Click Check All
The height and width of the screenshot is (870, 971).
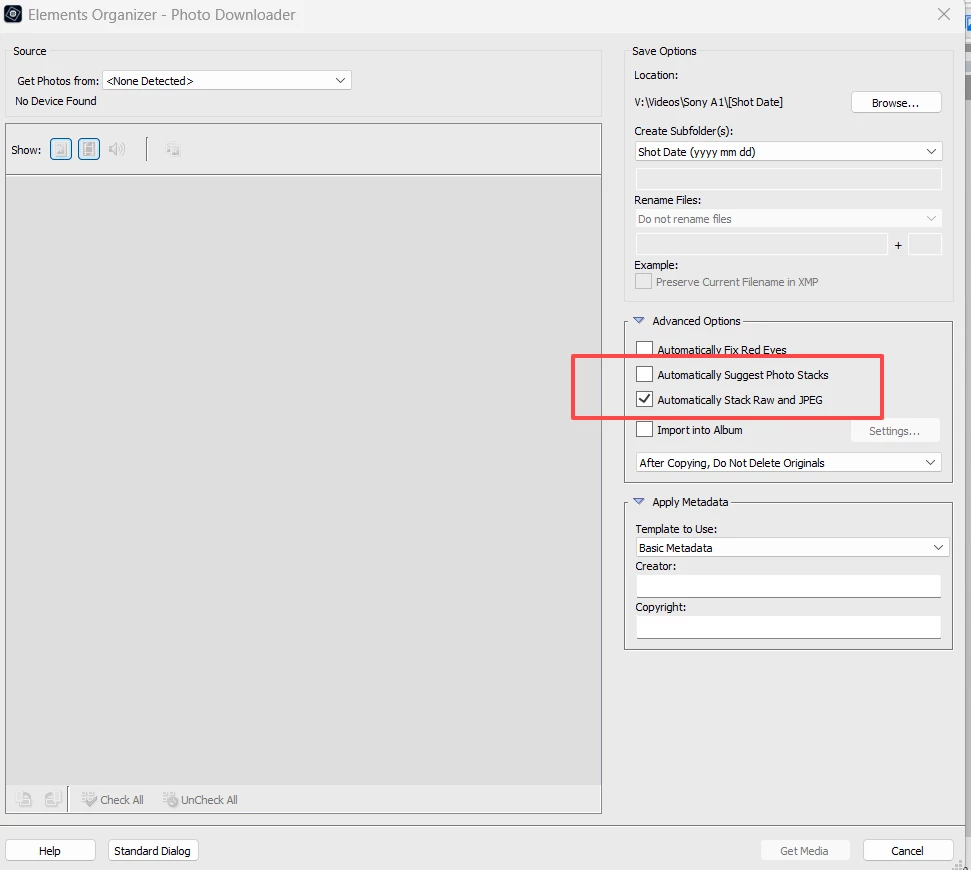112,799
